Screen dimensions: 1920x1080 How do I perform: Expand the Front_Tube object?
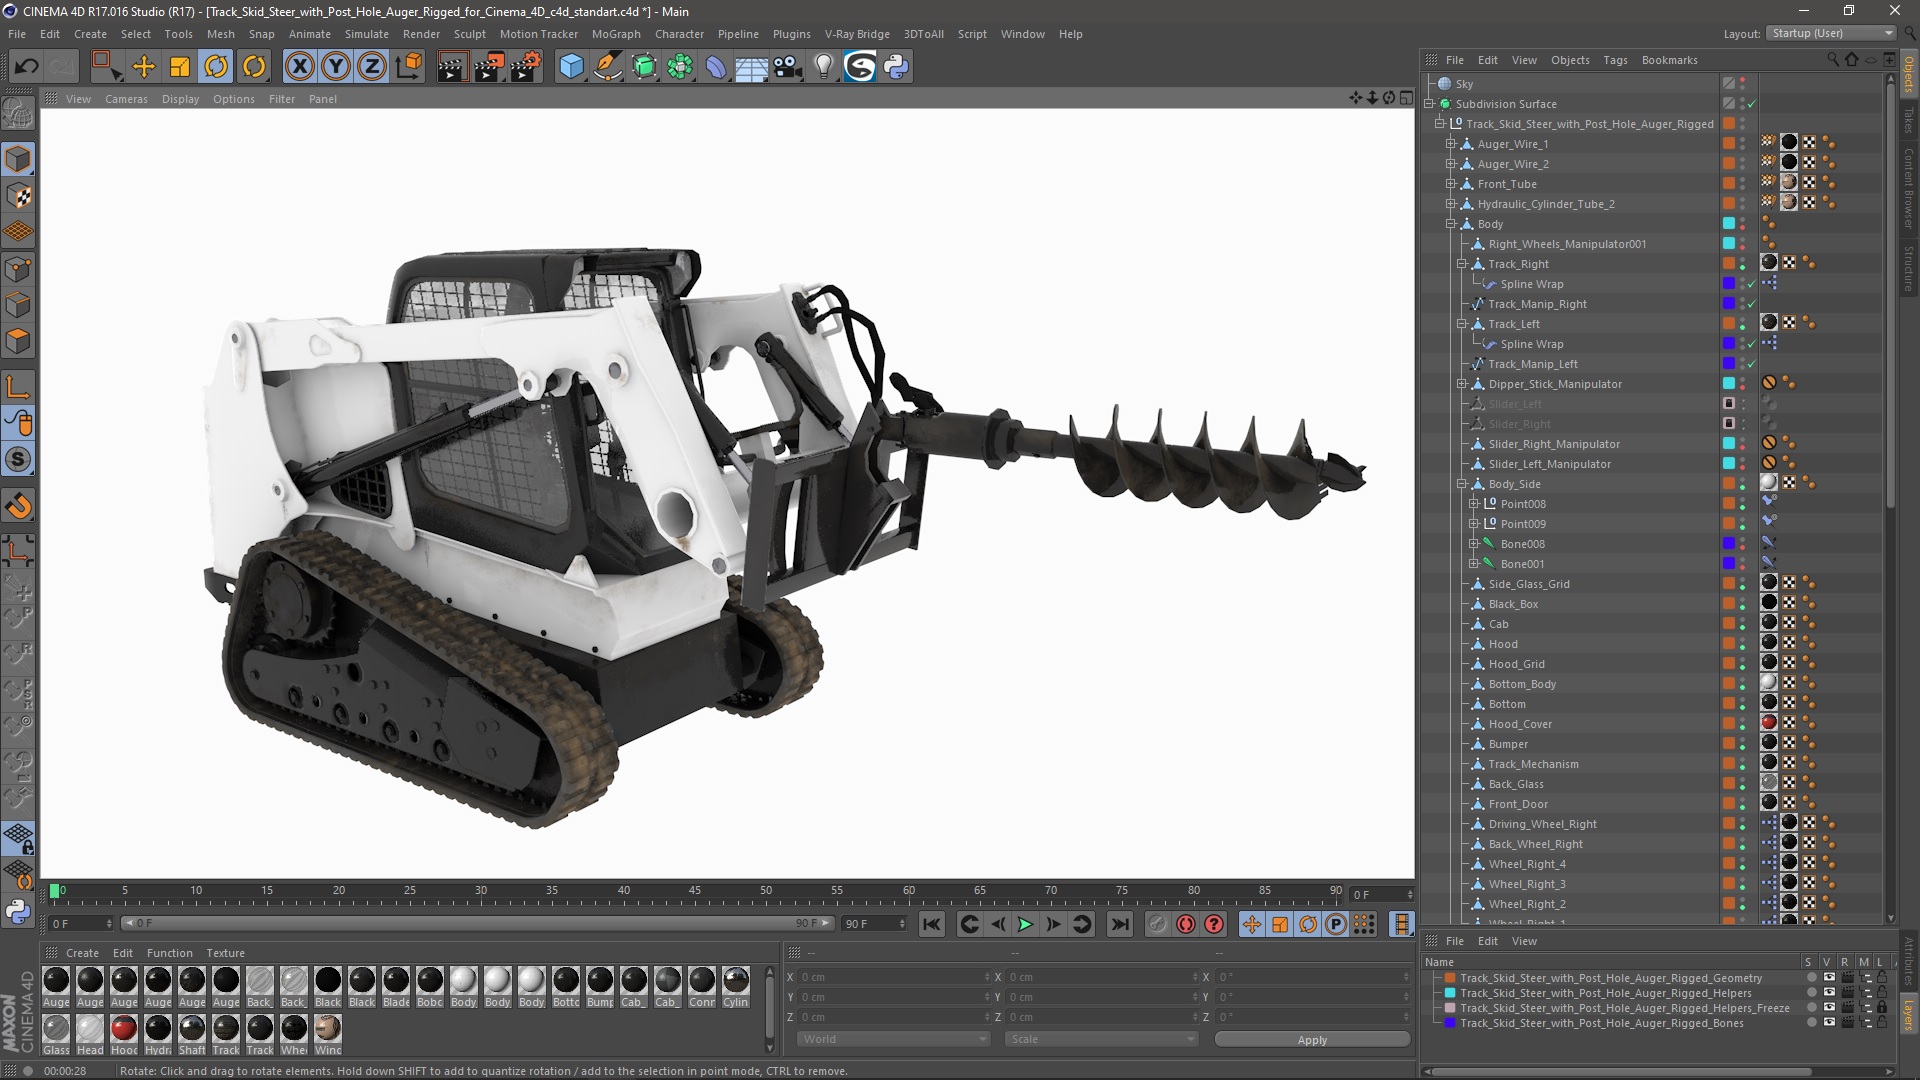[x=1450, y=184]
